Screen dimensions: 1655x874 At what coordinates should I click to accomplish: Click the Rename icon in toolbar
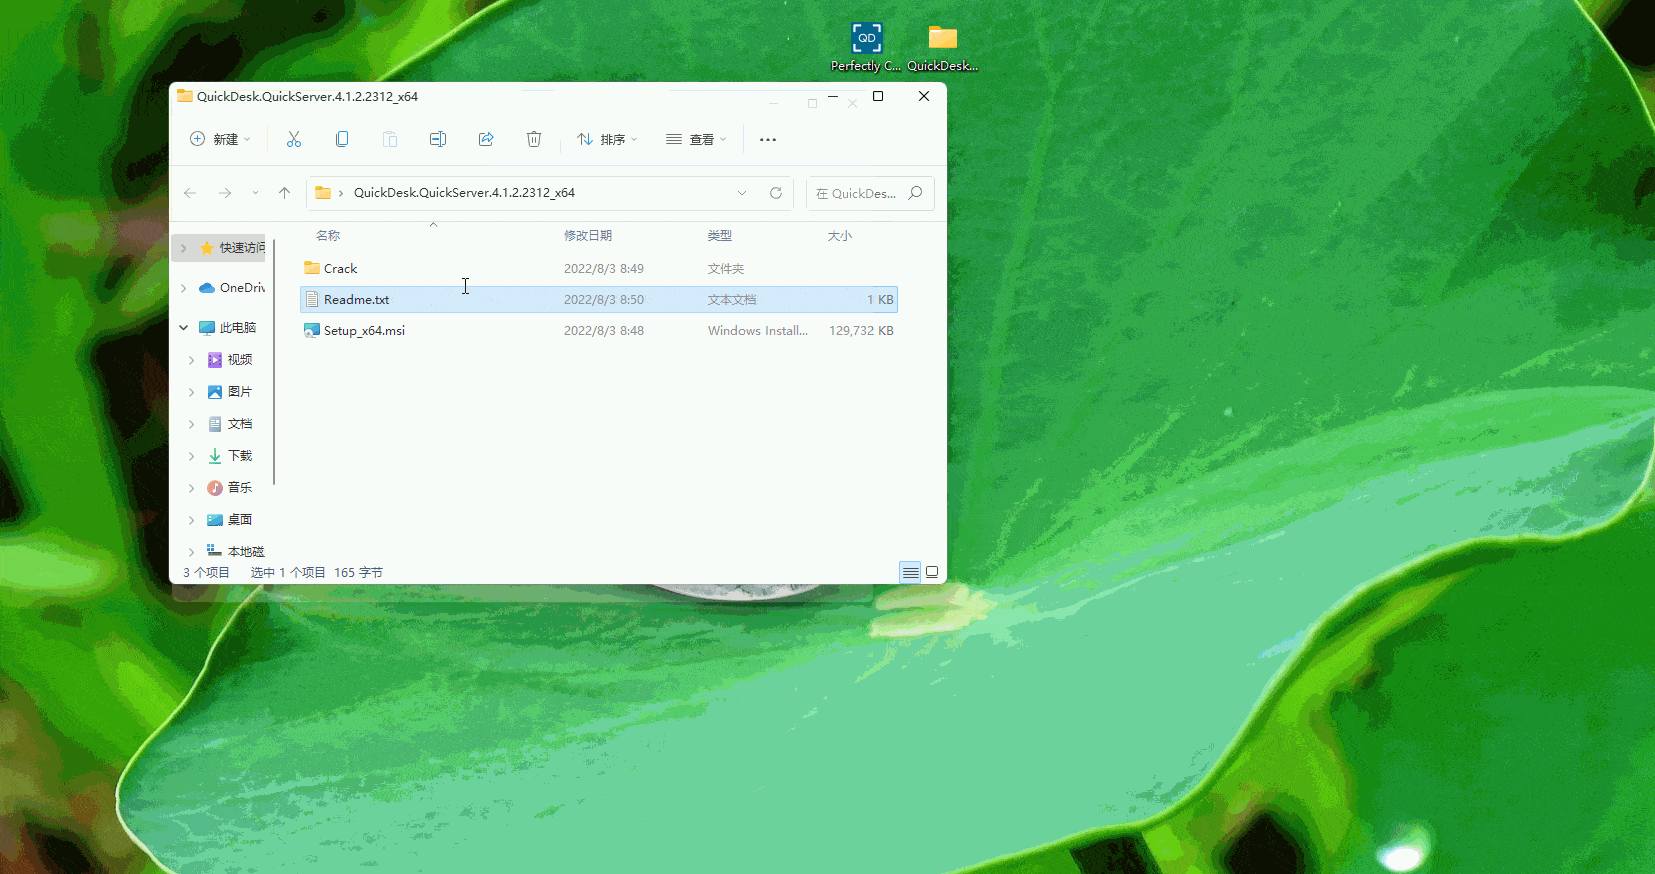438,140
